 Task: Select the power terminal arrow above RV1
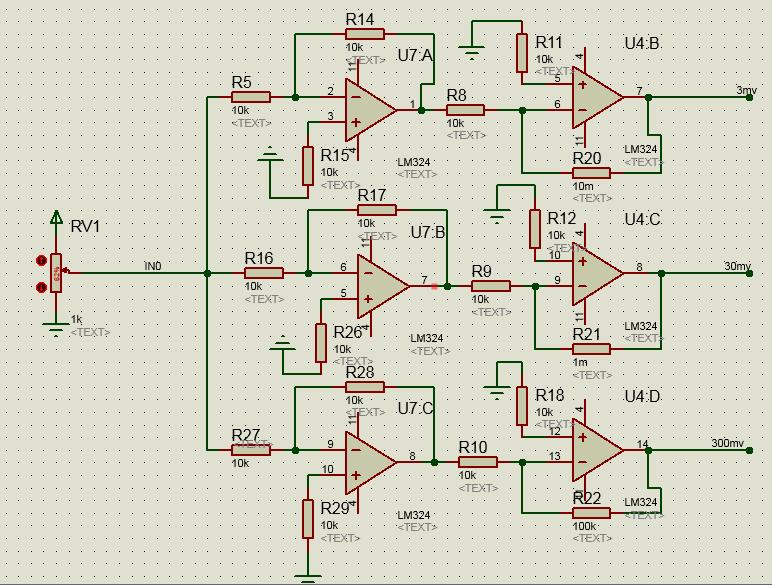(56, 217)
